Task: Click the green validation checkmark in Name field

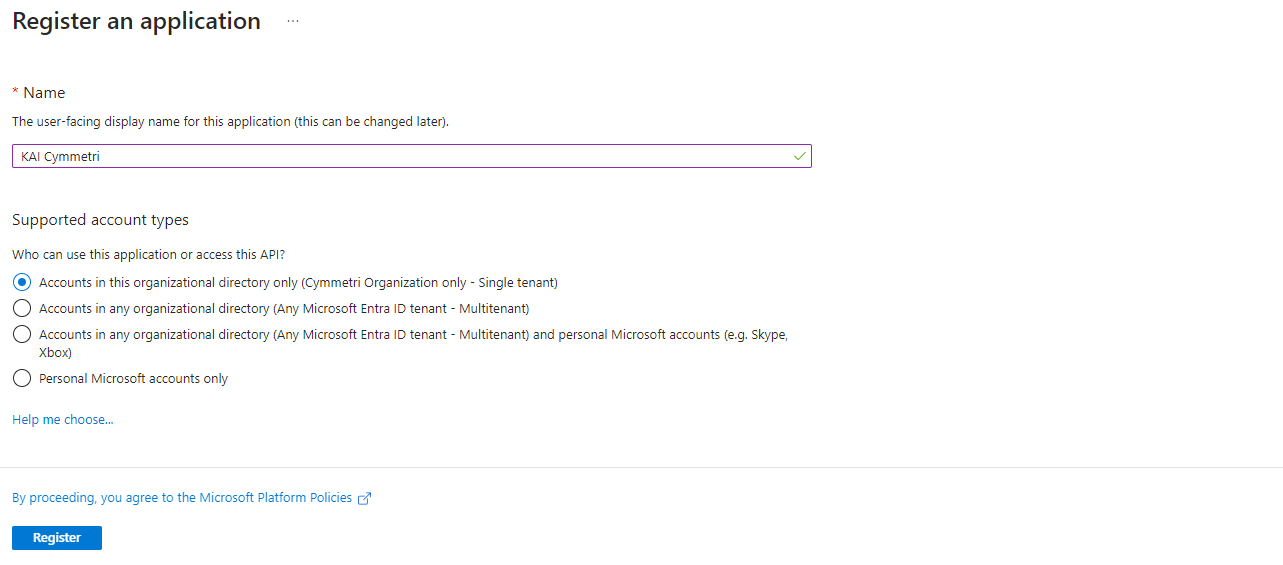Action: (799, 157)
